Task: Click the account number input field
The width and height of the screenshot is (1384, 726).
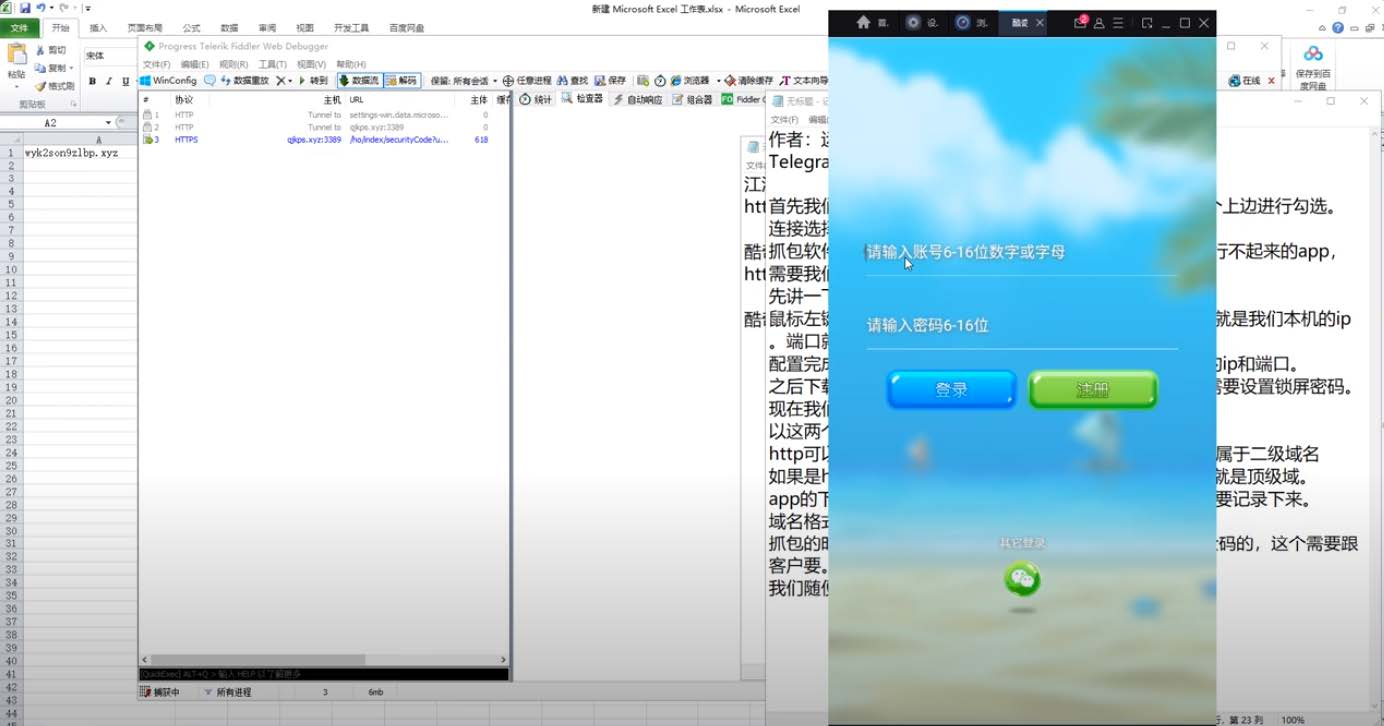Action: click(1020, 252)
